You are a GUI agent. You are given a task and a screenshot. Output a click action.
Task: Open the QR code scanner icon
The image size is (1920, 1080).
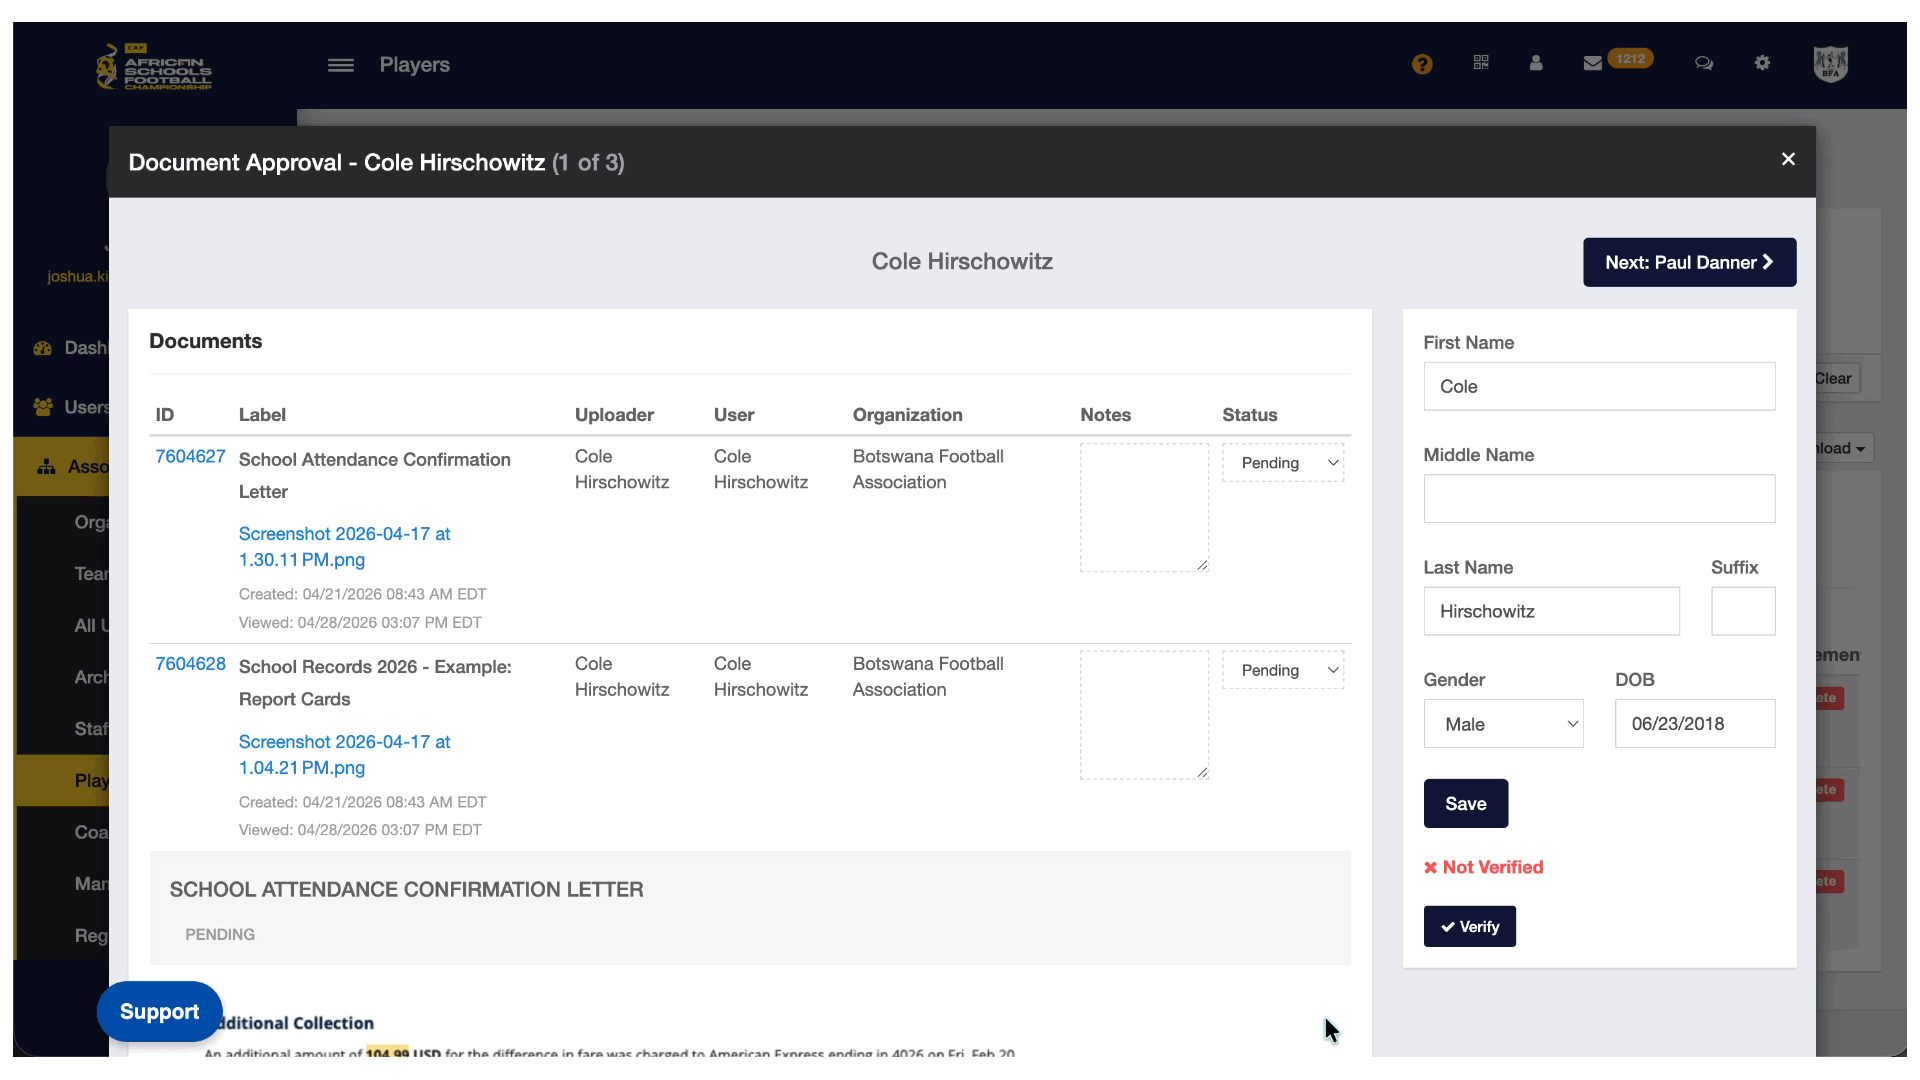coord(1481,63)
